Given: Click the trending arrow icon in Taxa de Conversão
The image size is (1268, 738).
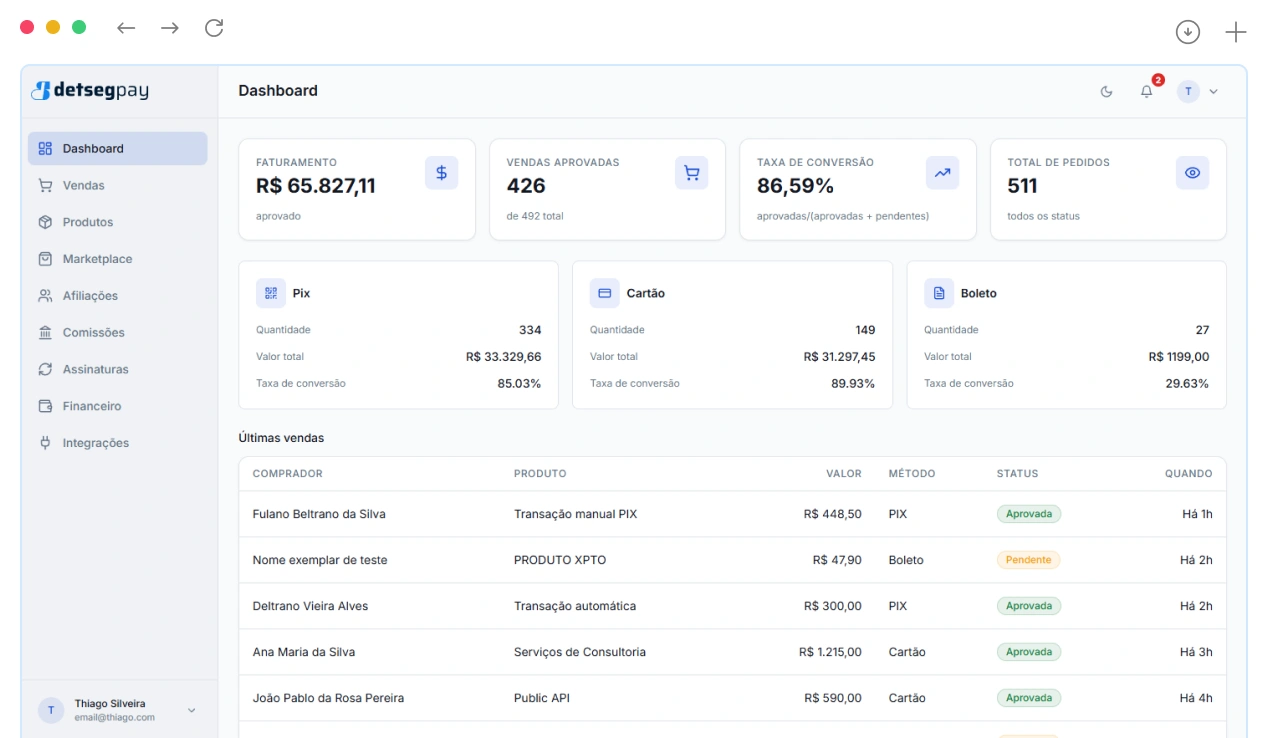Looking at the screenshot, I should click(x=942, y=172).
